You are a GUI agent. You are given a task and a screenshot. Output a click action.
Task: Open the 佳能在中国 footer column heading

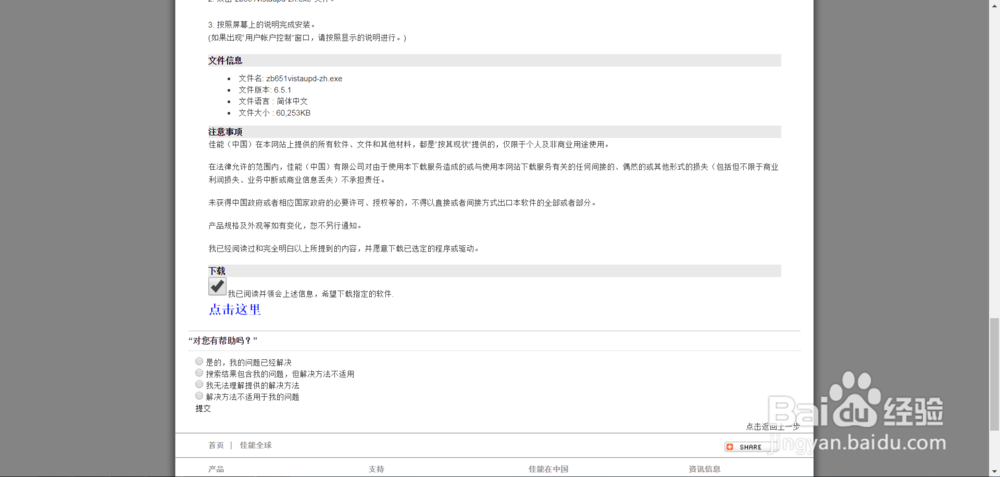tap(548, 469)
